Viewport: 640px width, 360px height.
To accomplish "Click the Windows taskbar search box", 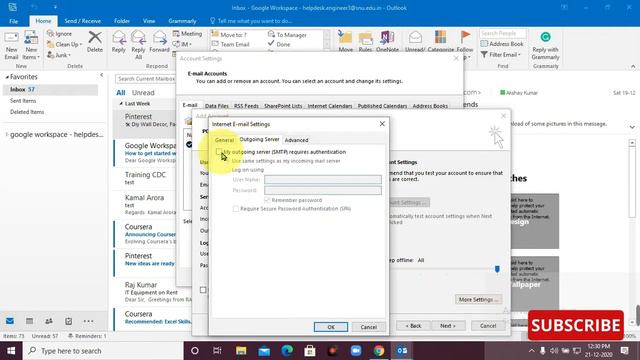I will coord(103,351).
